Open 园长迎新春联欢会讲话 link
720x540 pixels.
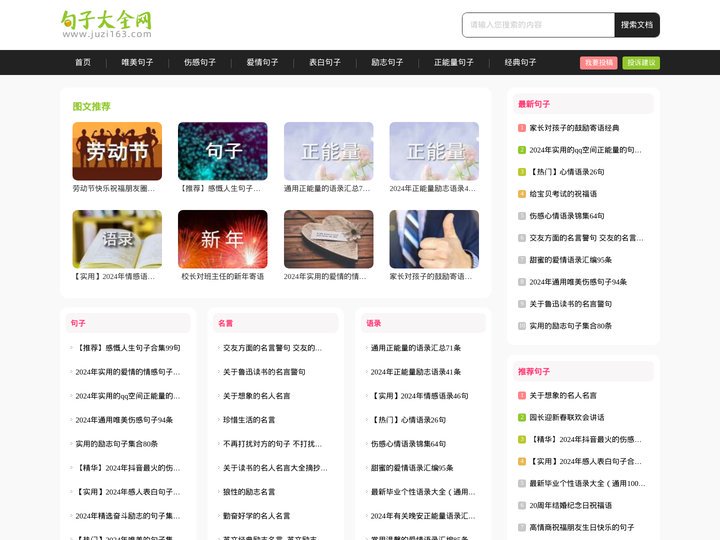point(567,417)
